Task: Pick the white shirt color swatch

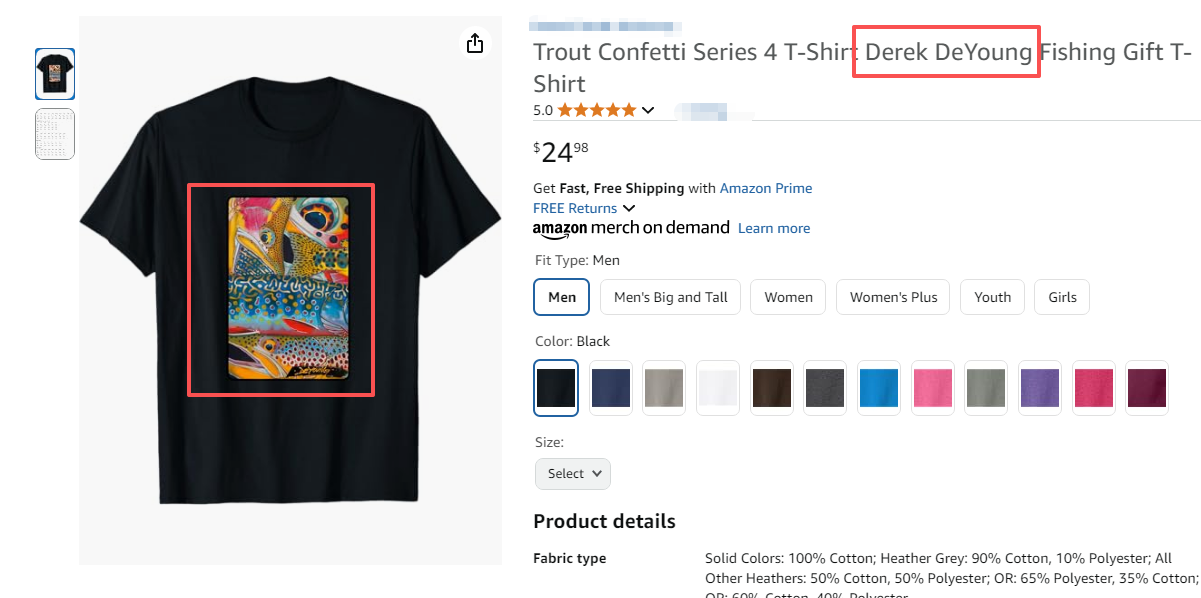Action: 718,388
